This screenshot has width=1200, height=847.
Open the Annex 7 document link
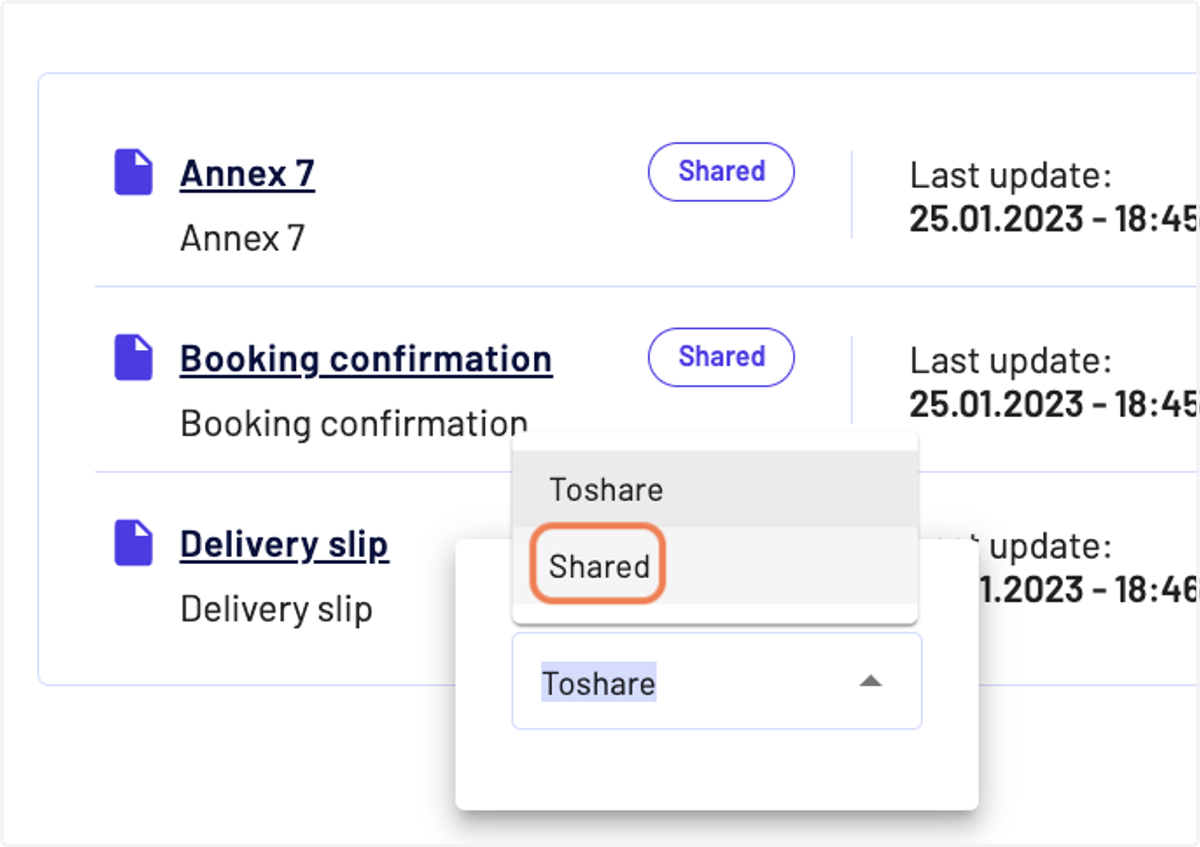247,174
